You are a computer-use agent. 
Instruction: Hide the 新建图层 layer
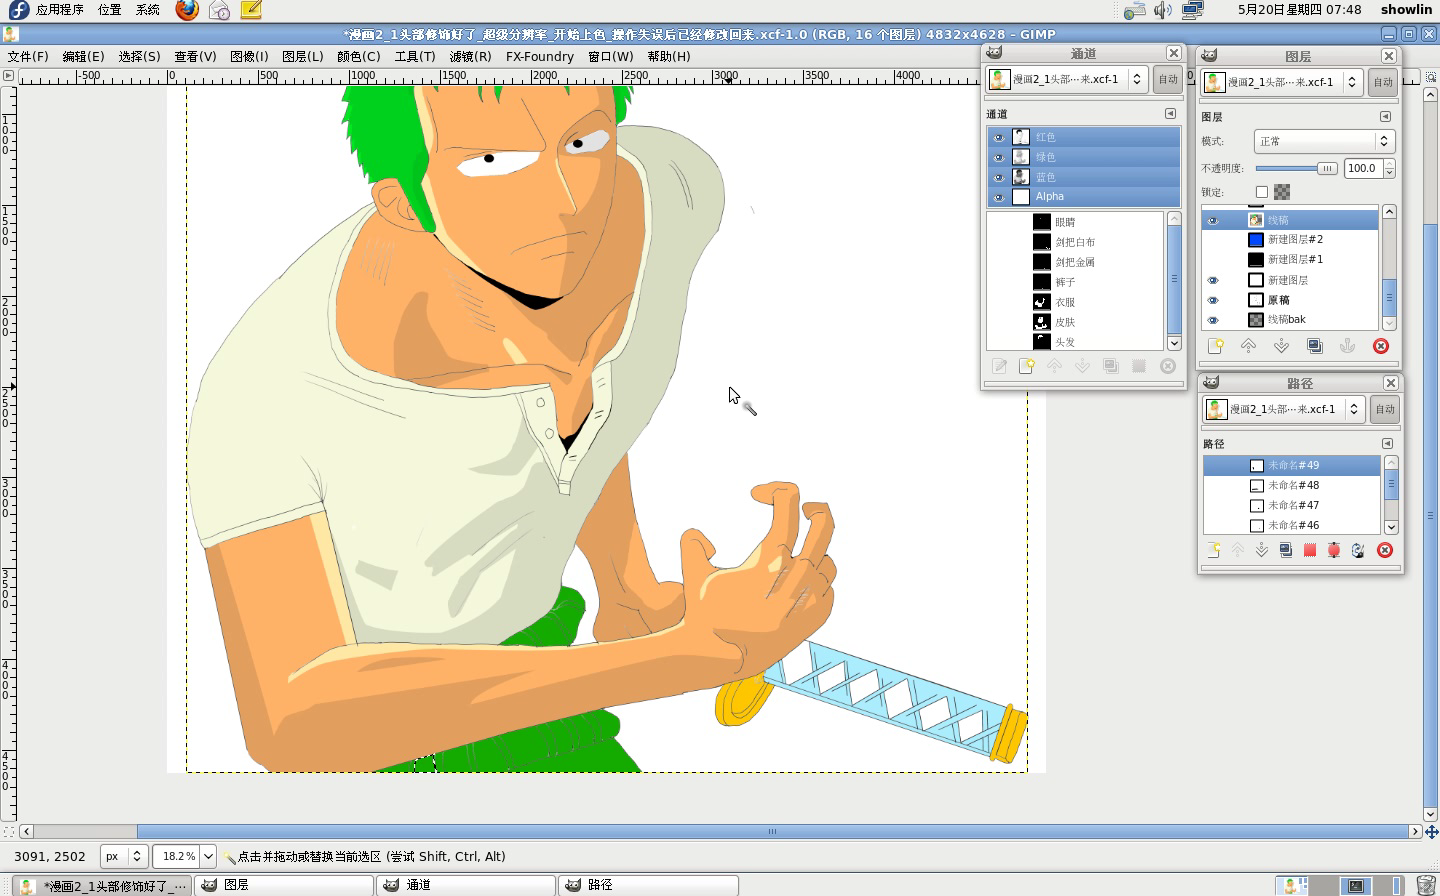click(x=1213, y=280)
